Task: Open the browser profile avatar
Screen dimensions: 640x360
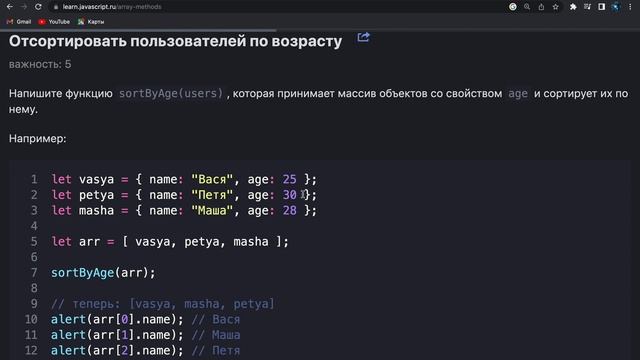Action: coord(616,7)
